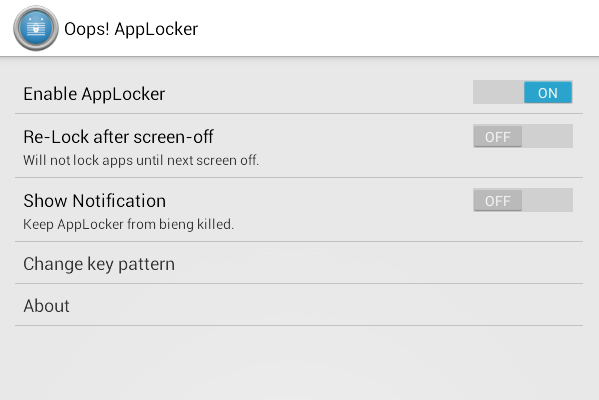Select the Enable AppLocker label
The width and height of the screenshot is (599, 400).
[x=94, y=94]
